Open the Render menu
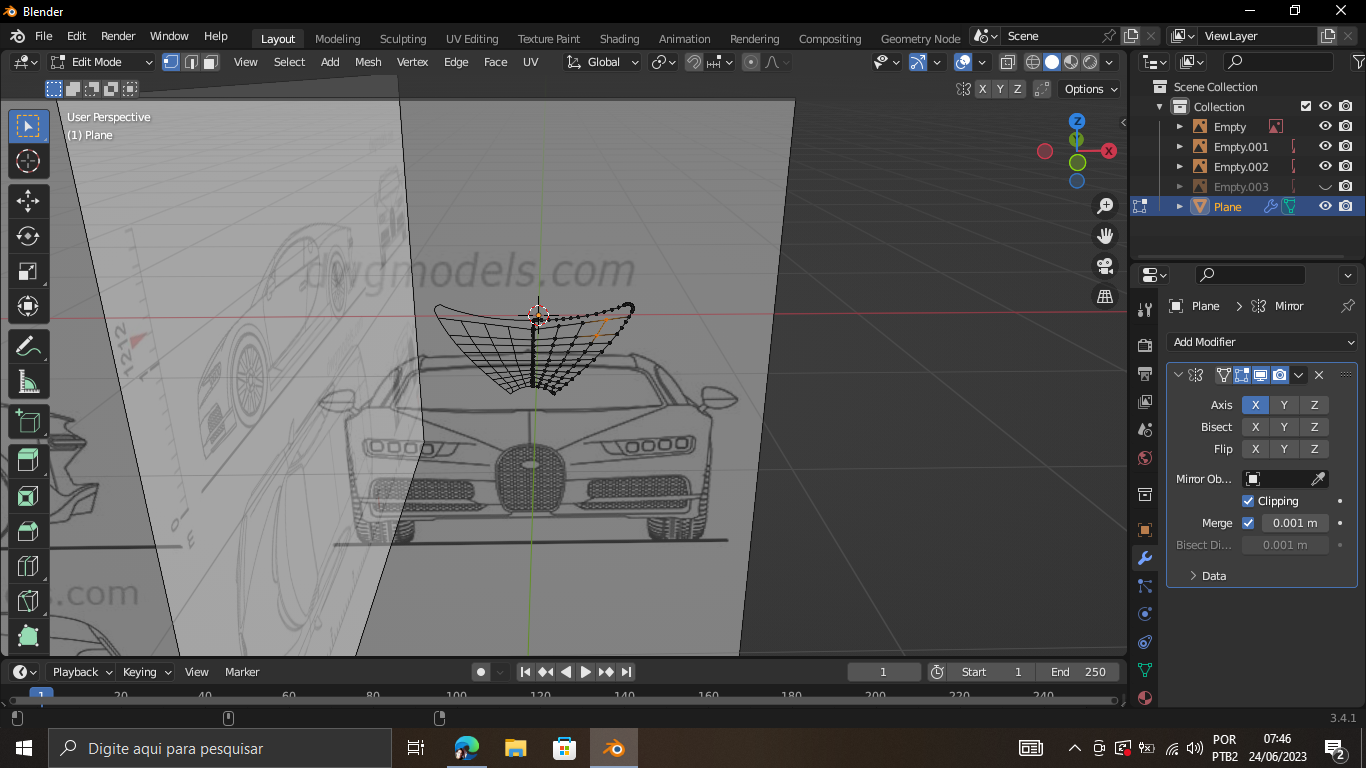Image resolution: width=1366 pixels, height=768 pixels. point(118,36)
